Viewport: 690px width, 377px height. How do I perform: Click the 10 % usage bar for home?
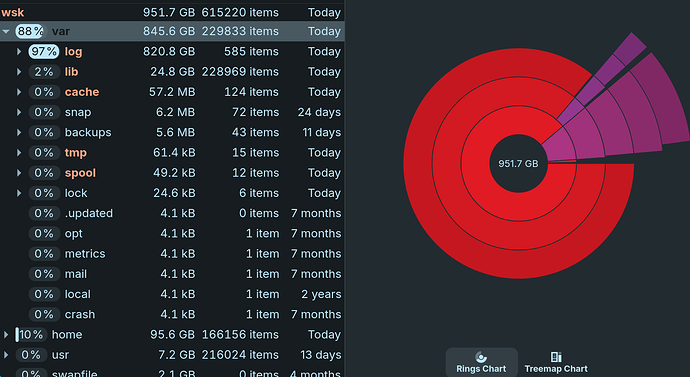click(x=30, y=335)
